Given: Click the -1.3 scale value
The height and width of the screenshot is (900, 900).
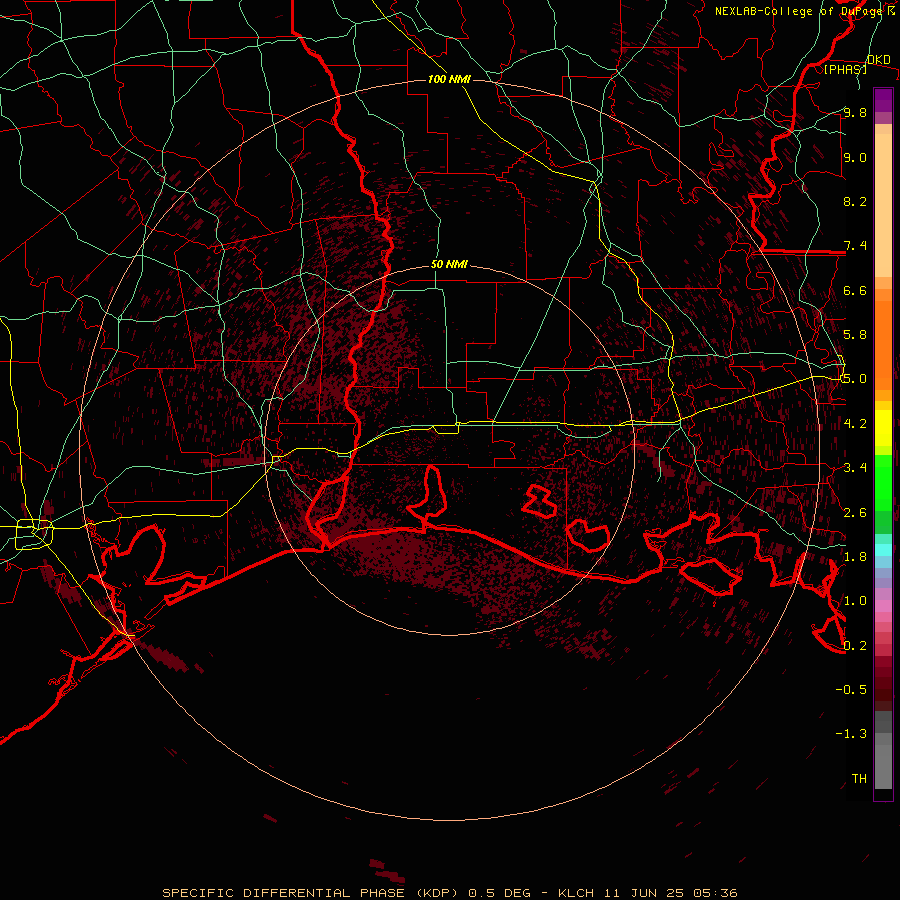Looking at the screenshot, I should tap(851, 734).
